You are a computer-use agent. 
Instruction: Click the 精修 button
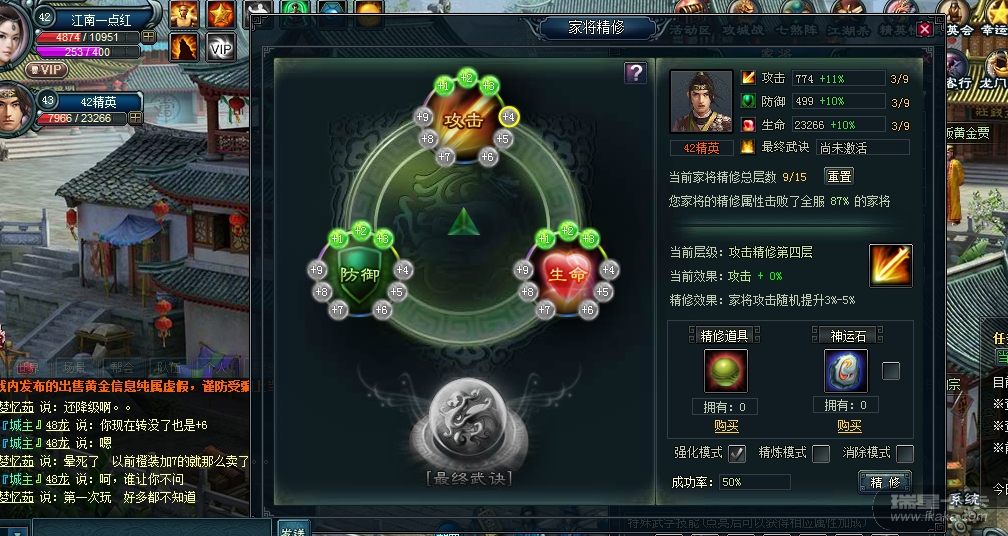(885, 482)
